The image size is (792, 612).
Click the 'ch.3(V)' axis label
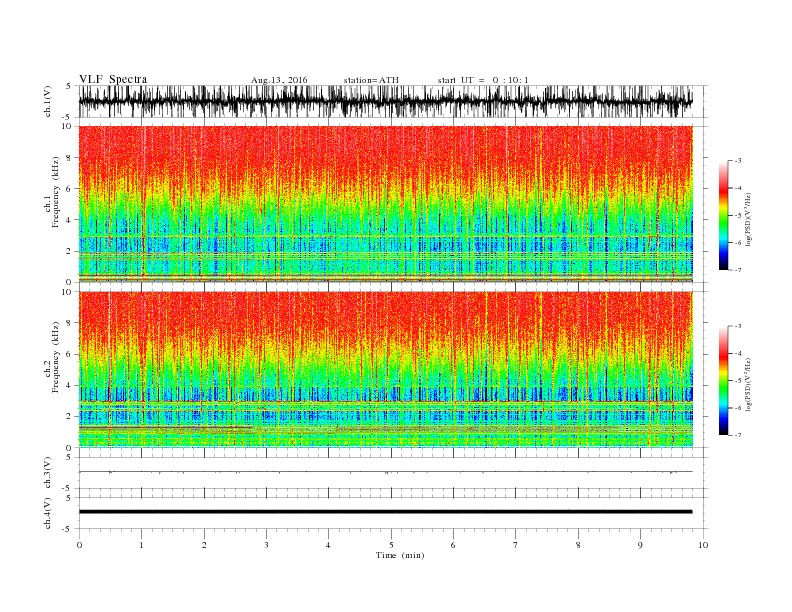[47, 473]
